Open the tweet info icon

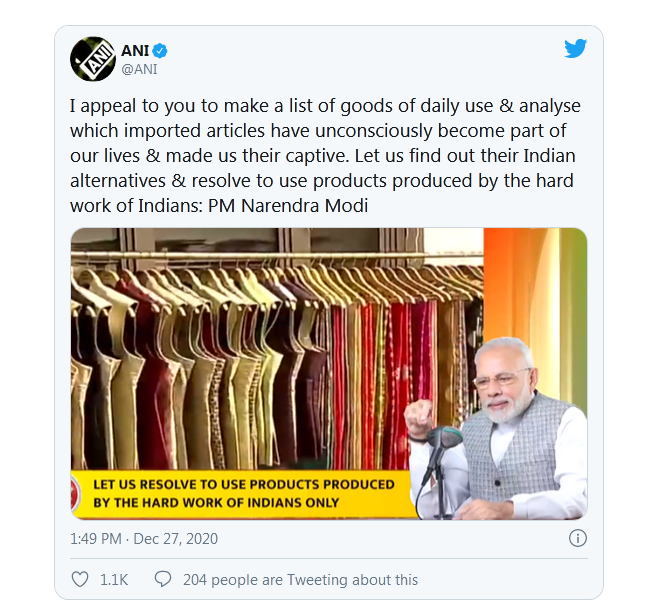pos(577,538)
